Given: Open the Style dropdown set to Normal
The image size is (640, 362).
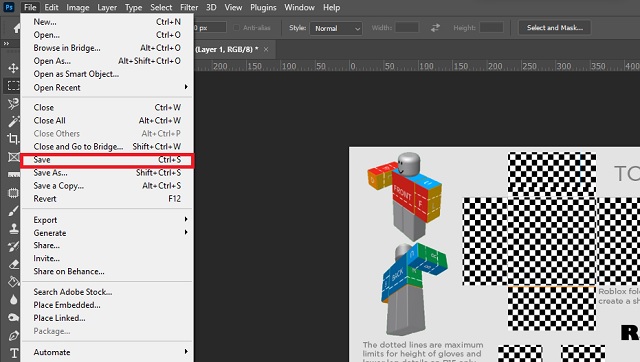Looking at the screenshot, I should [336, 28].
